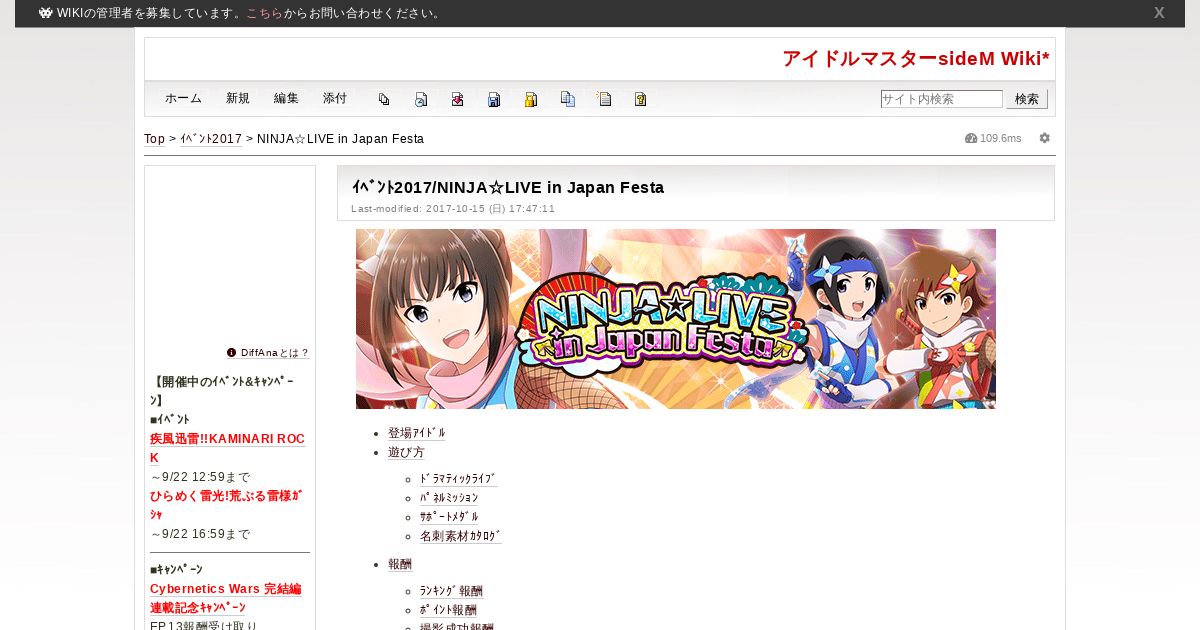Jump to 遊び方 section
The height and width of the screenshot is (630, 1200).
pyautogui.click(x=406, y=452)
